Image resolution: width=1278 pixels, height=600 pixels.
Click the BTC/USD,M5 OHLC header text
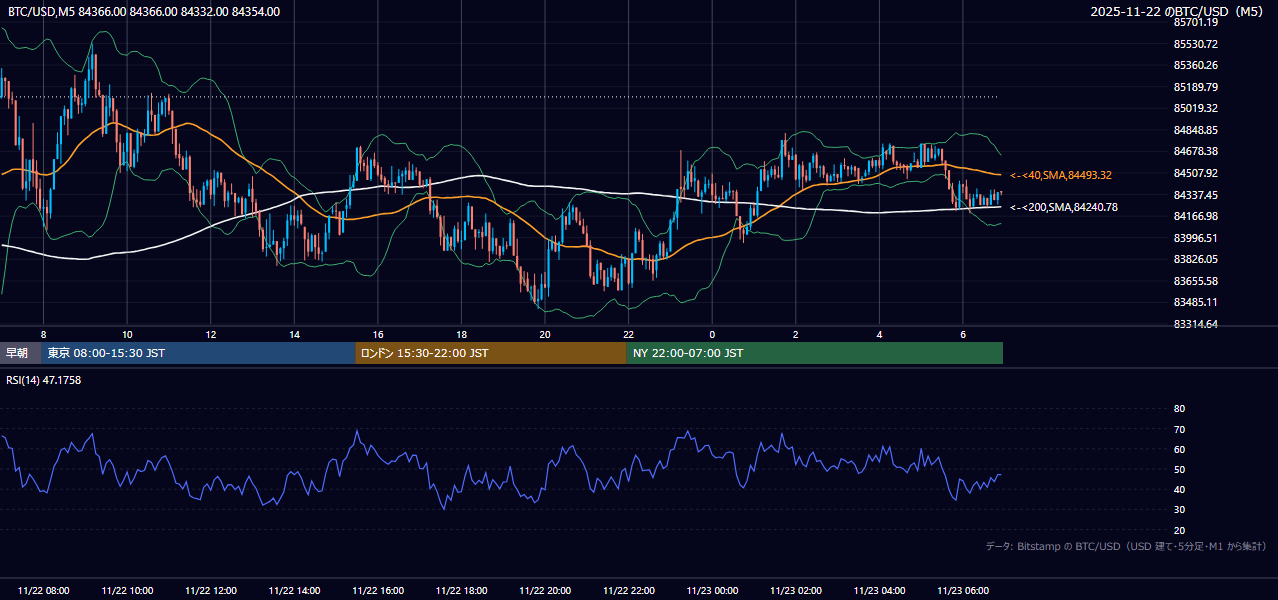144,12
